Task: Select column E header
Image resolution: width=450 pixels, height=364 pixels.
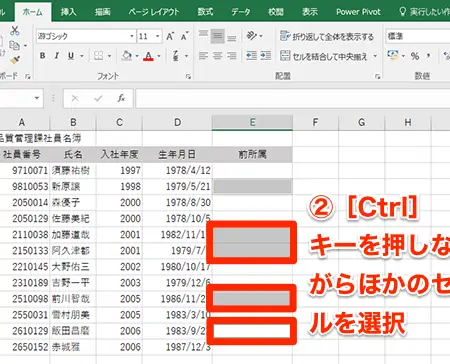Action: click(252, 123)
